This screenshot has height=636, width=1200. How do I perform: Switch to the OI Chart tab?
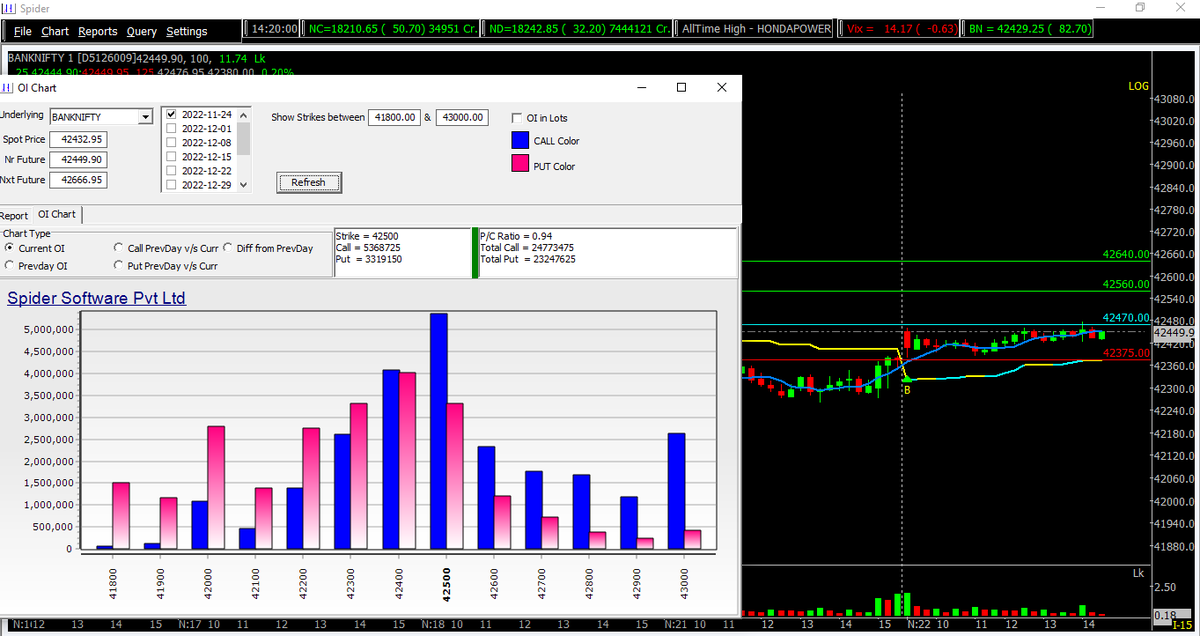pos(57,214)
